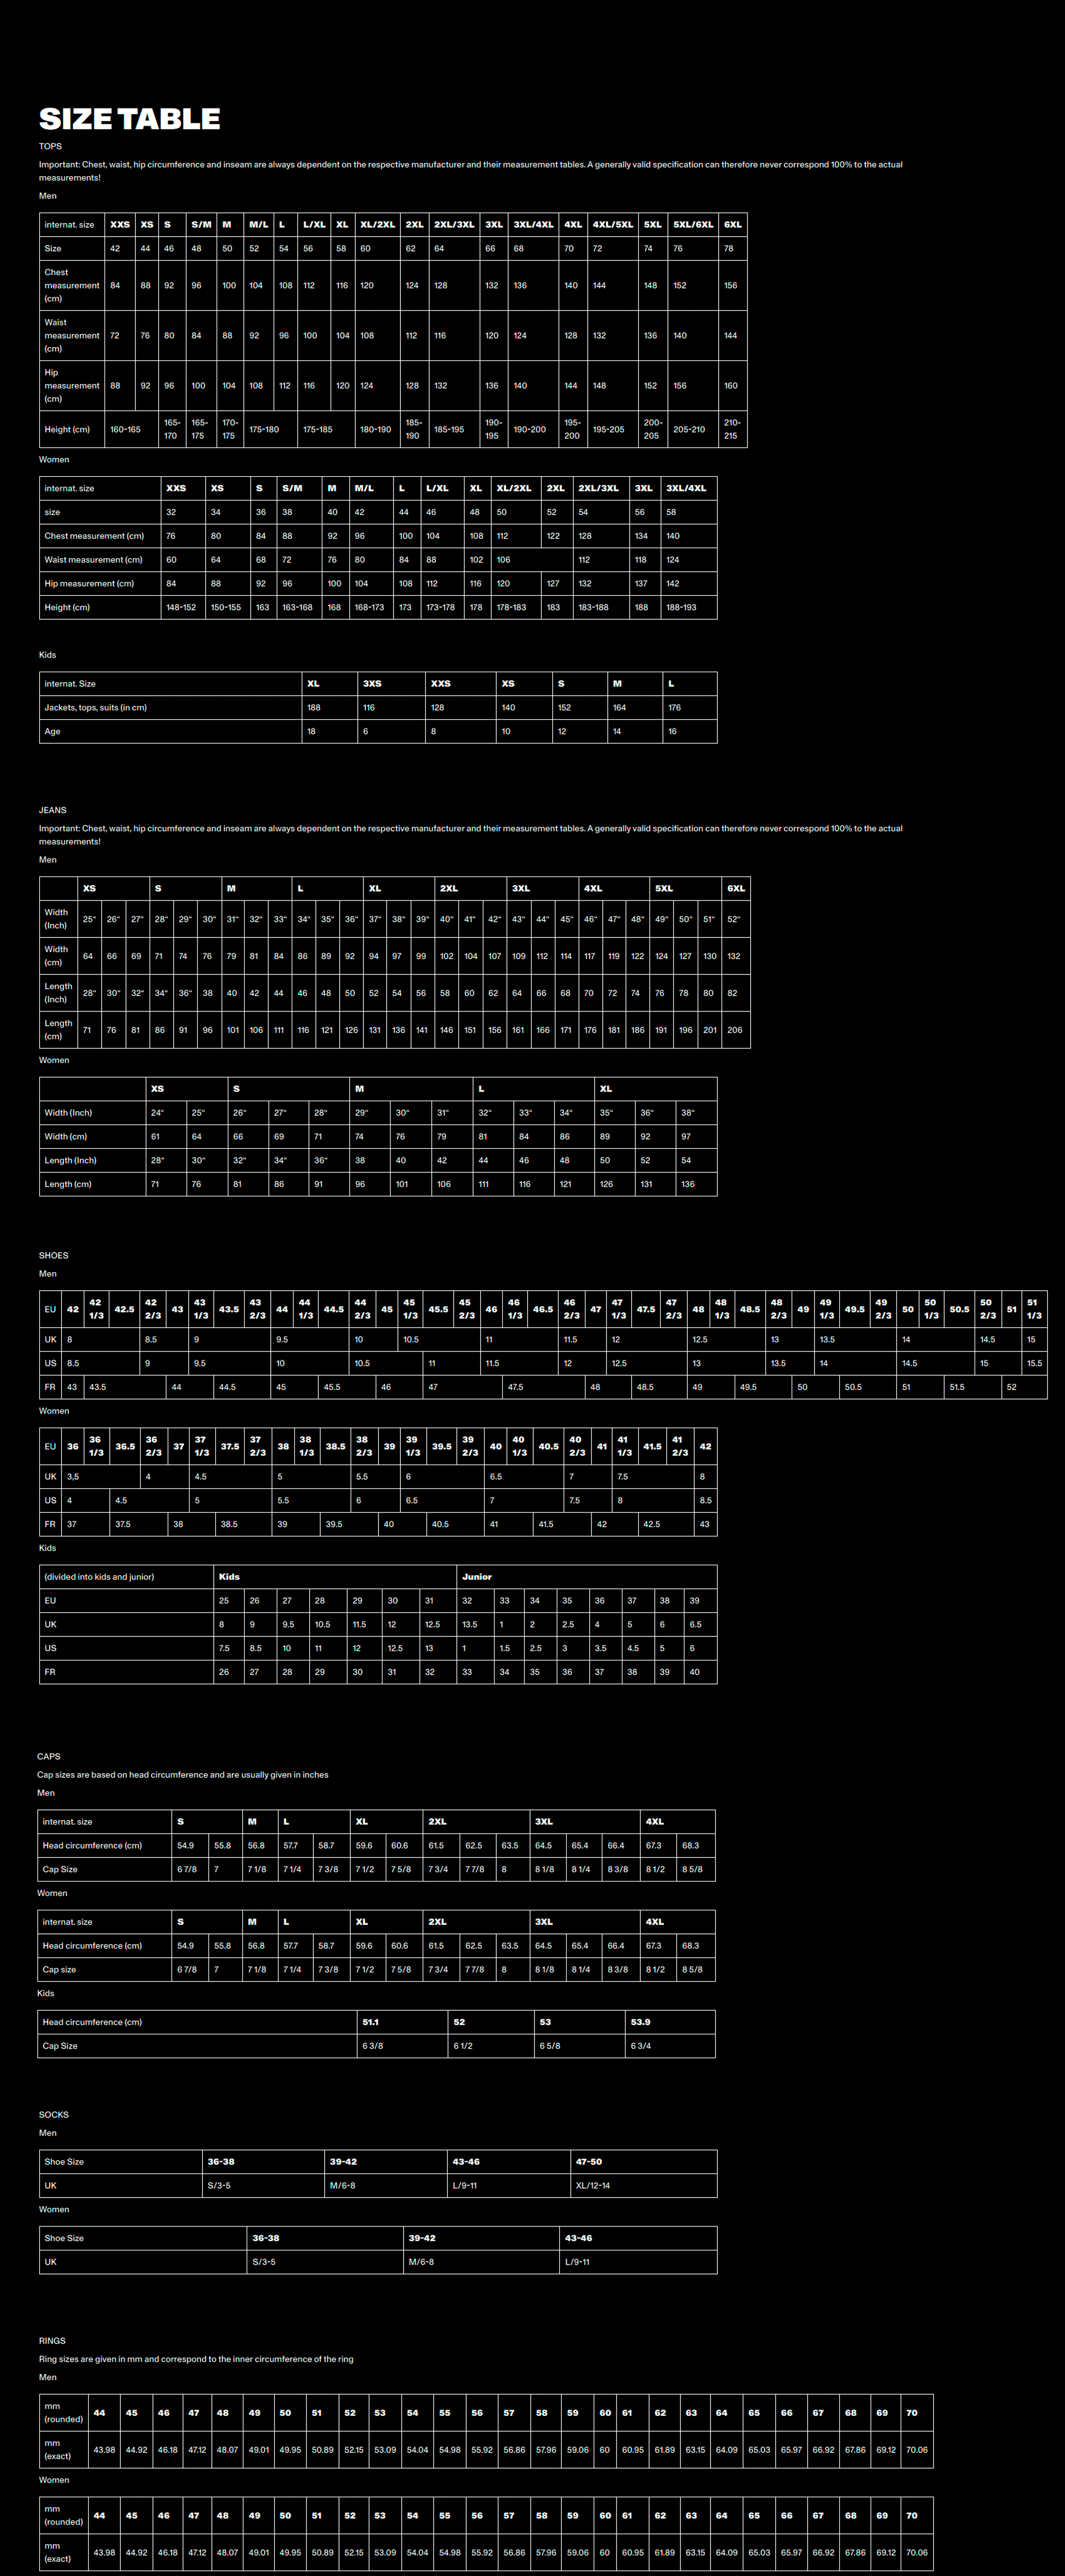Click EU size 49.5 in Men shoes

[x=855, y=1309]
